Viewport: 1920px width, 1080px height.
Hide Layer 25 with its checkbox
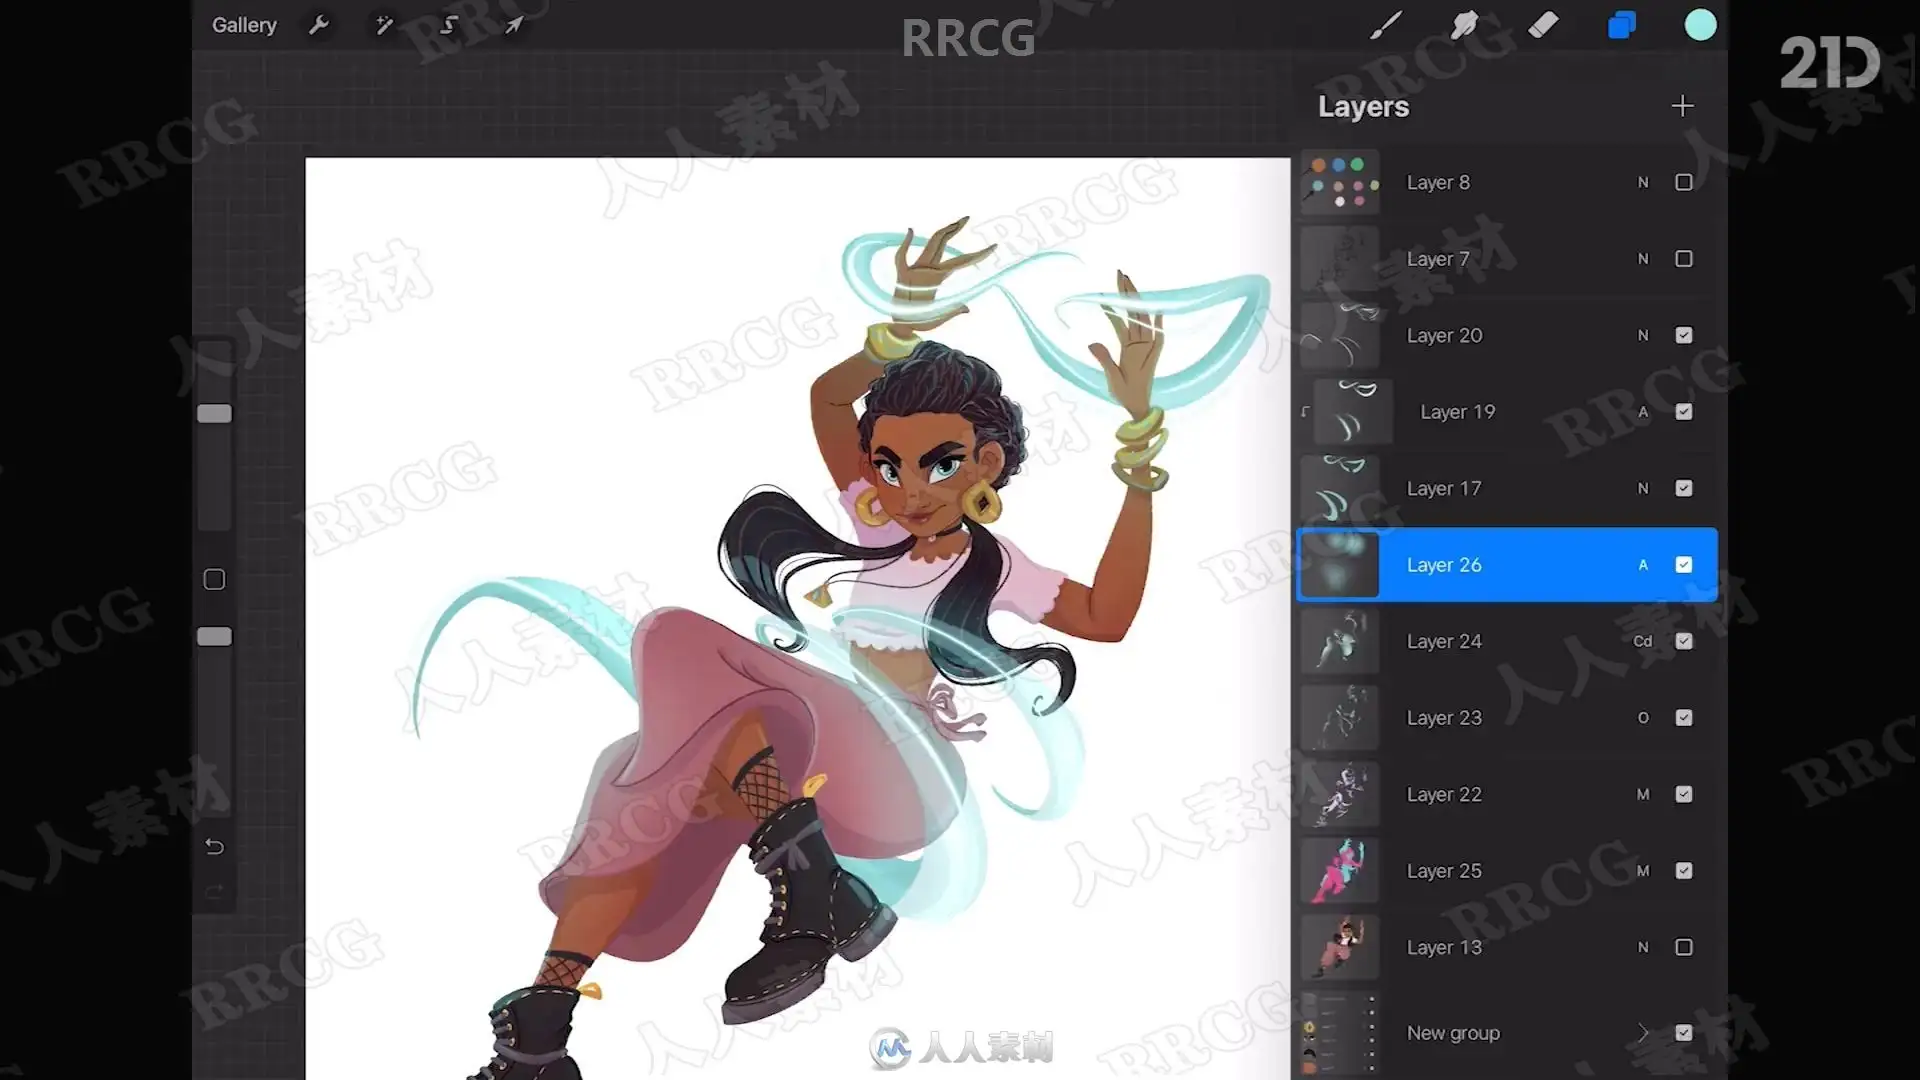(1684, 871)
